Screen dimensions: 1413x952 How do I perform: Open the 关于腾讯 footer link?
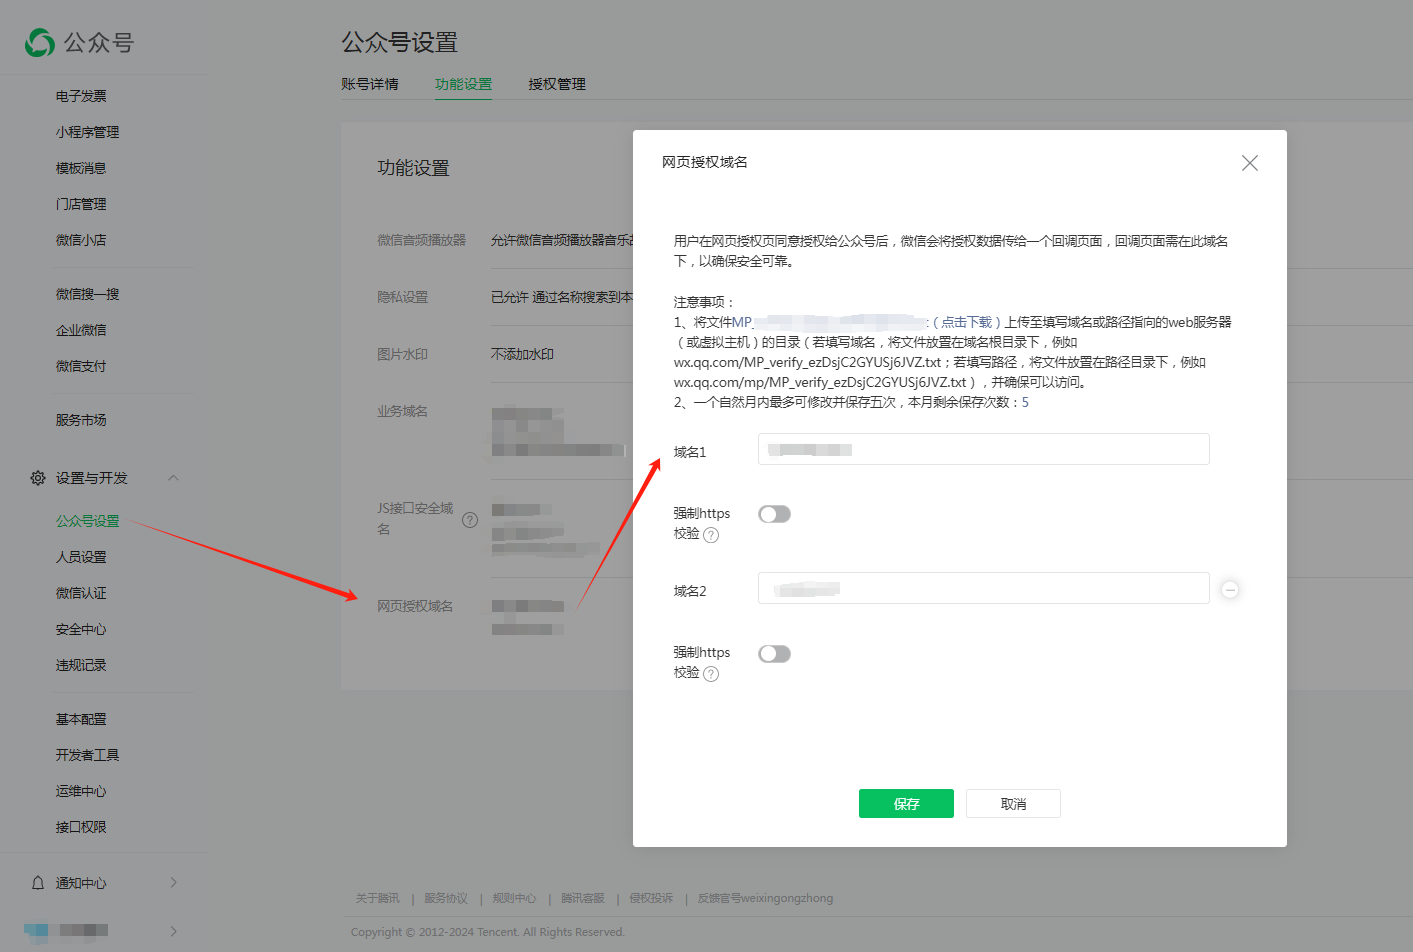(377, 898)
